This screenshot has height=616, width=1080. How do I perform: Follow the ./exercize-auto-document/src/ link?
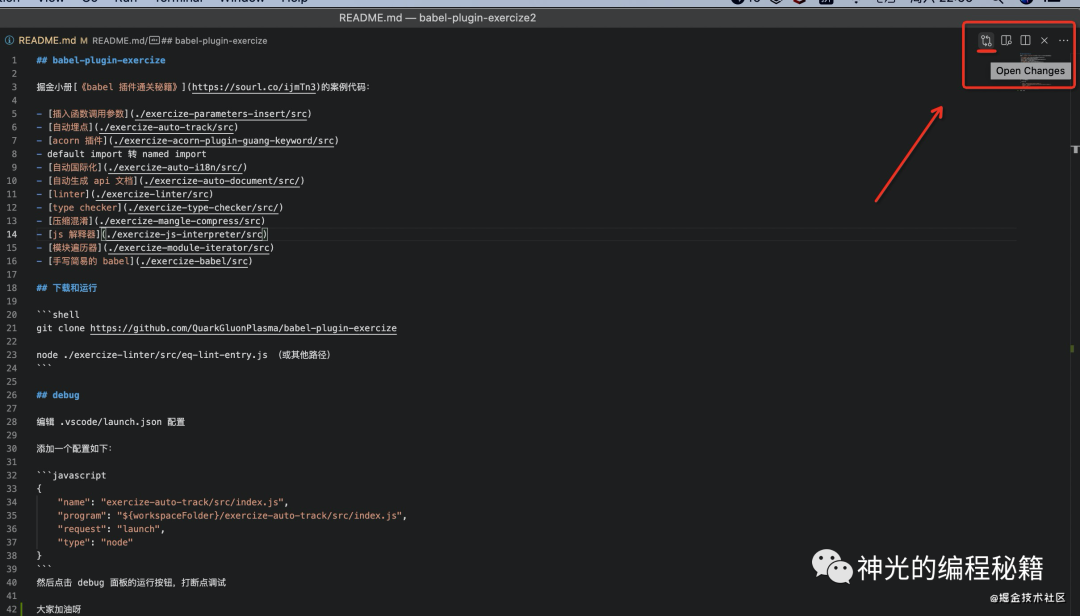tap(222, 181)
